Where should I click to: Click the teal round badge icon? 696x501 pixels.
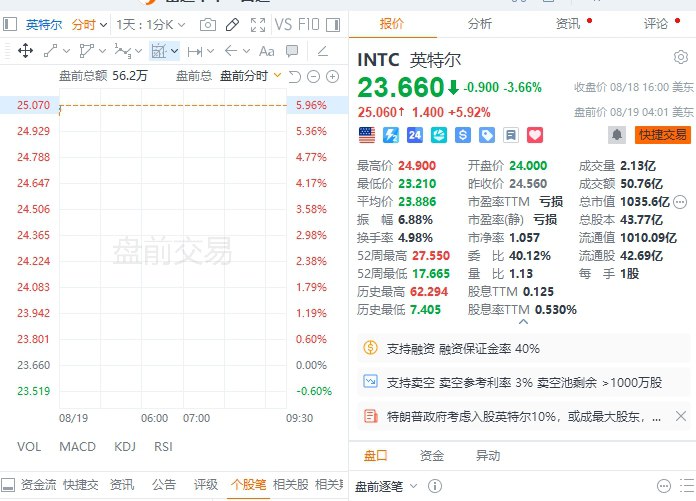[439, 135]
